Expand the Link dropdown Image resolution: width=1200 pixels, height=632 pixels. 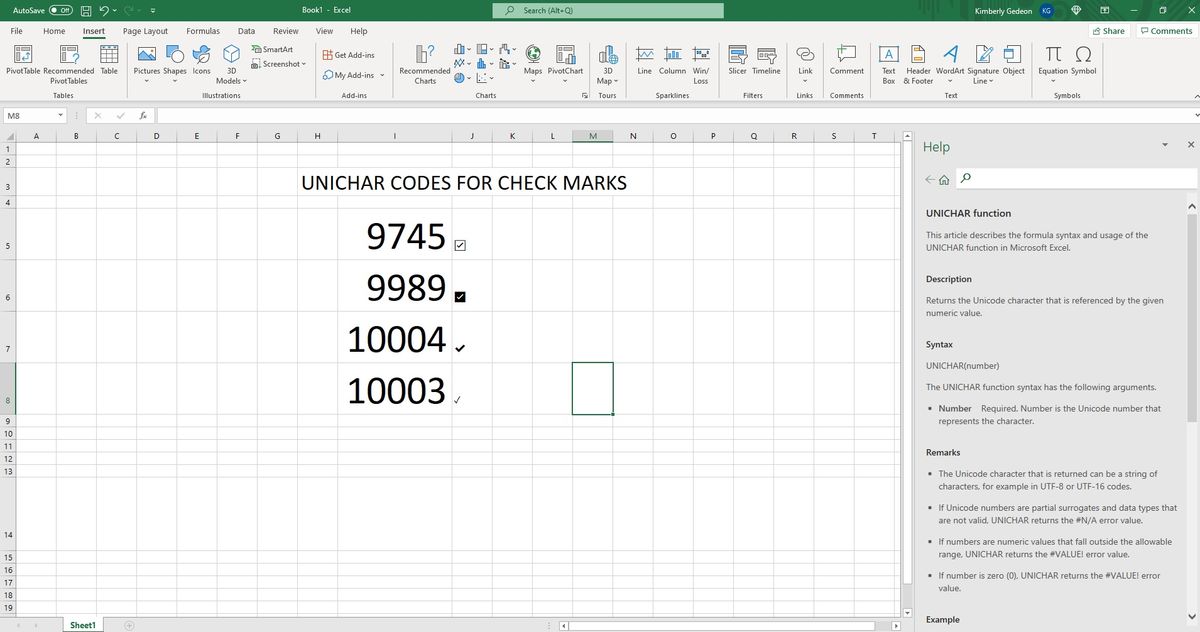(805, 83)
